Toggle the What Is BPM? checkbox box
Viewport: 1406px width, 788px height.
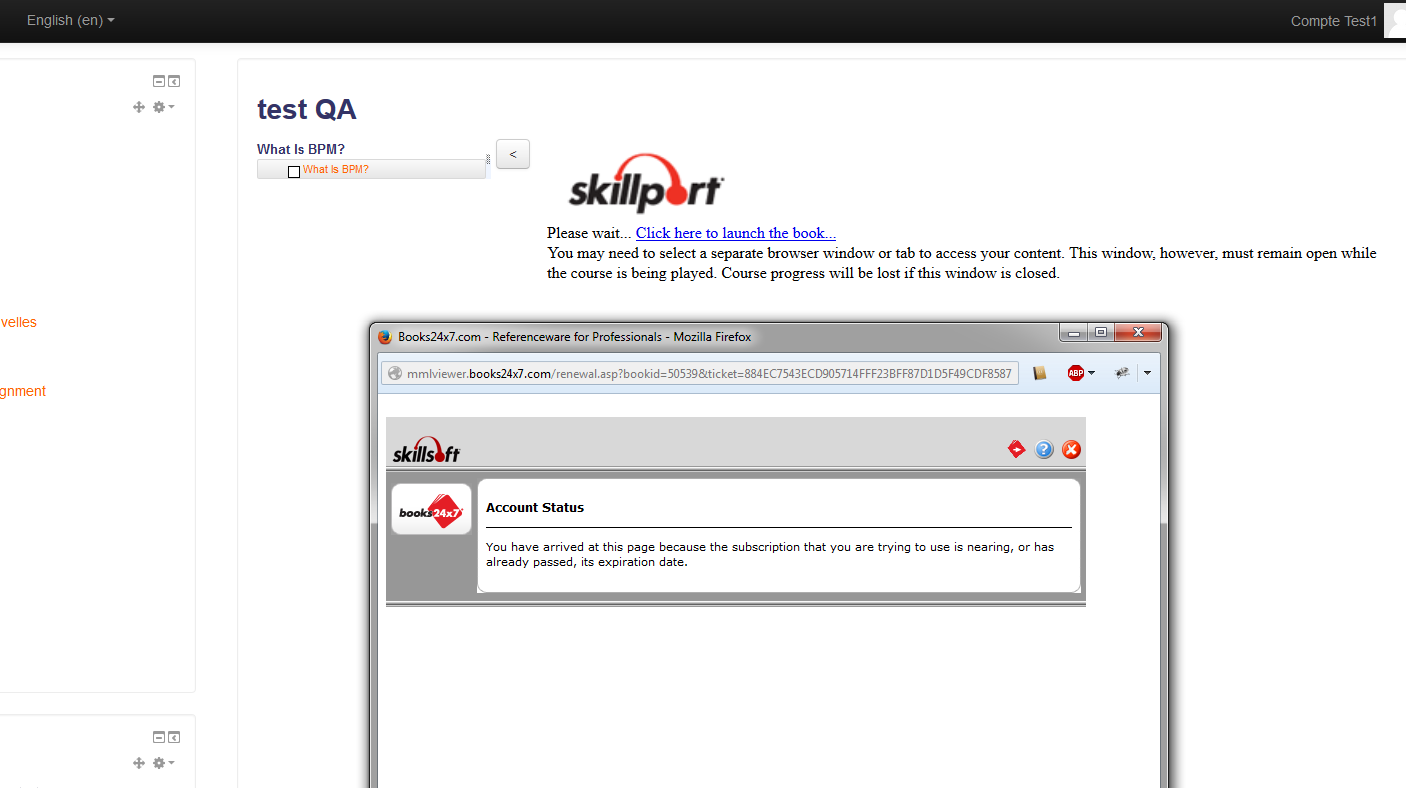[x=294, y=172]
